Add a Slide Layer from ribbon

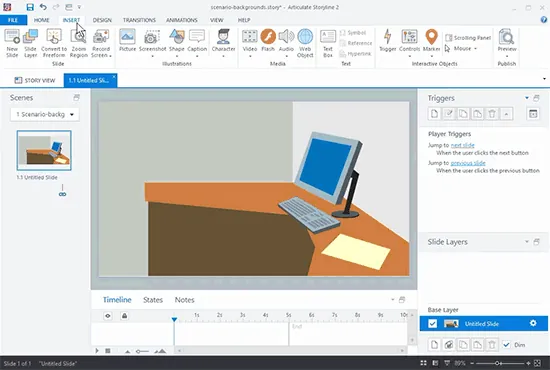(x=31, y=43)
